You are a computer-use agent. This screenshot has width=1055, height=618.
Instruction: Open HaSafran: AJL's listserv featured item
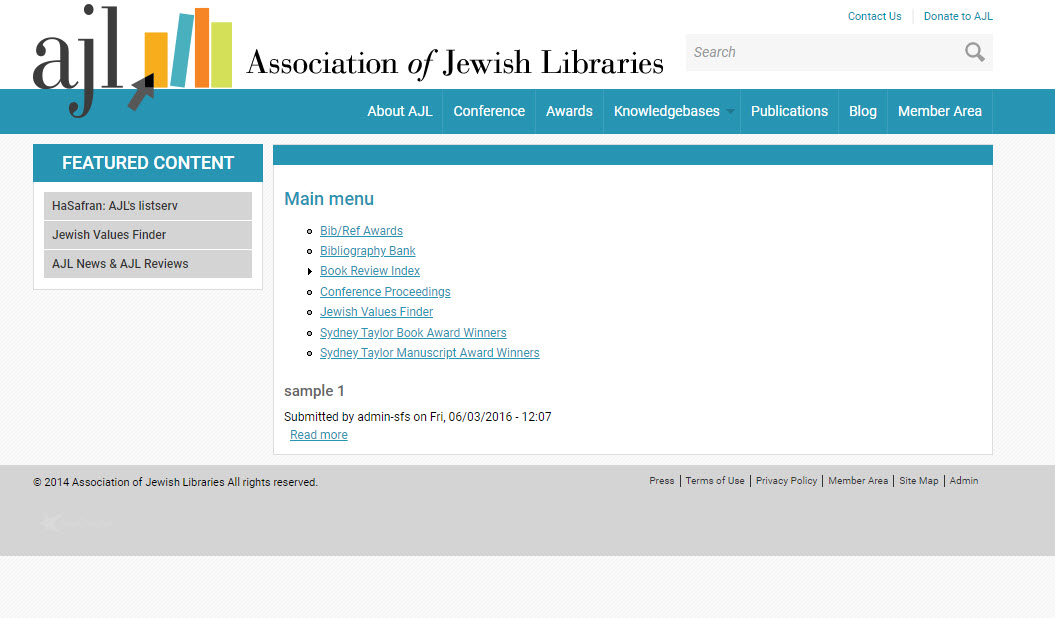point(148,206)
